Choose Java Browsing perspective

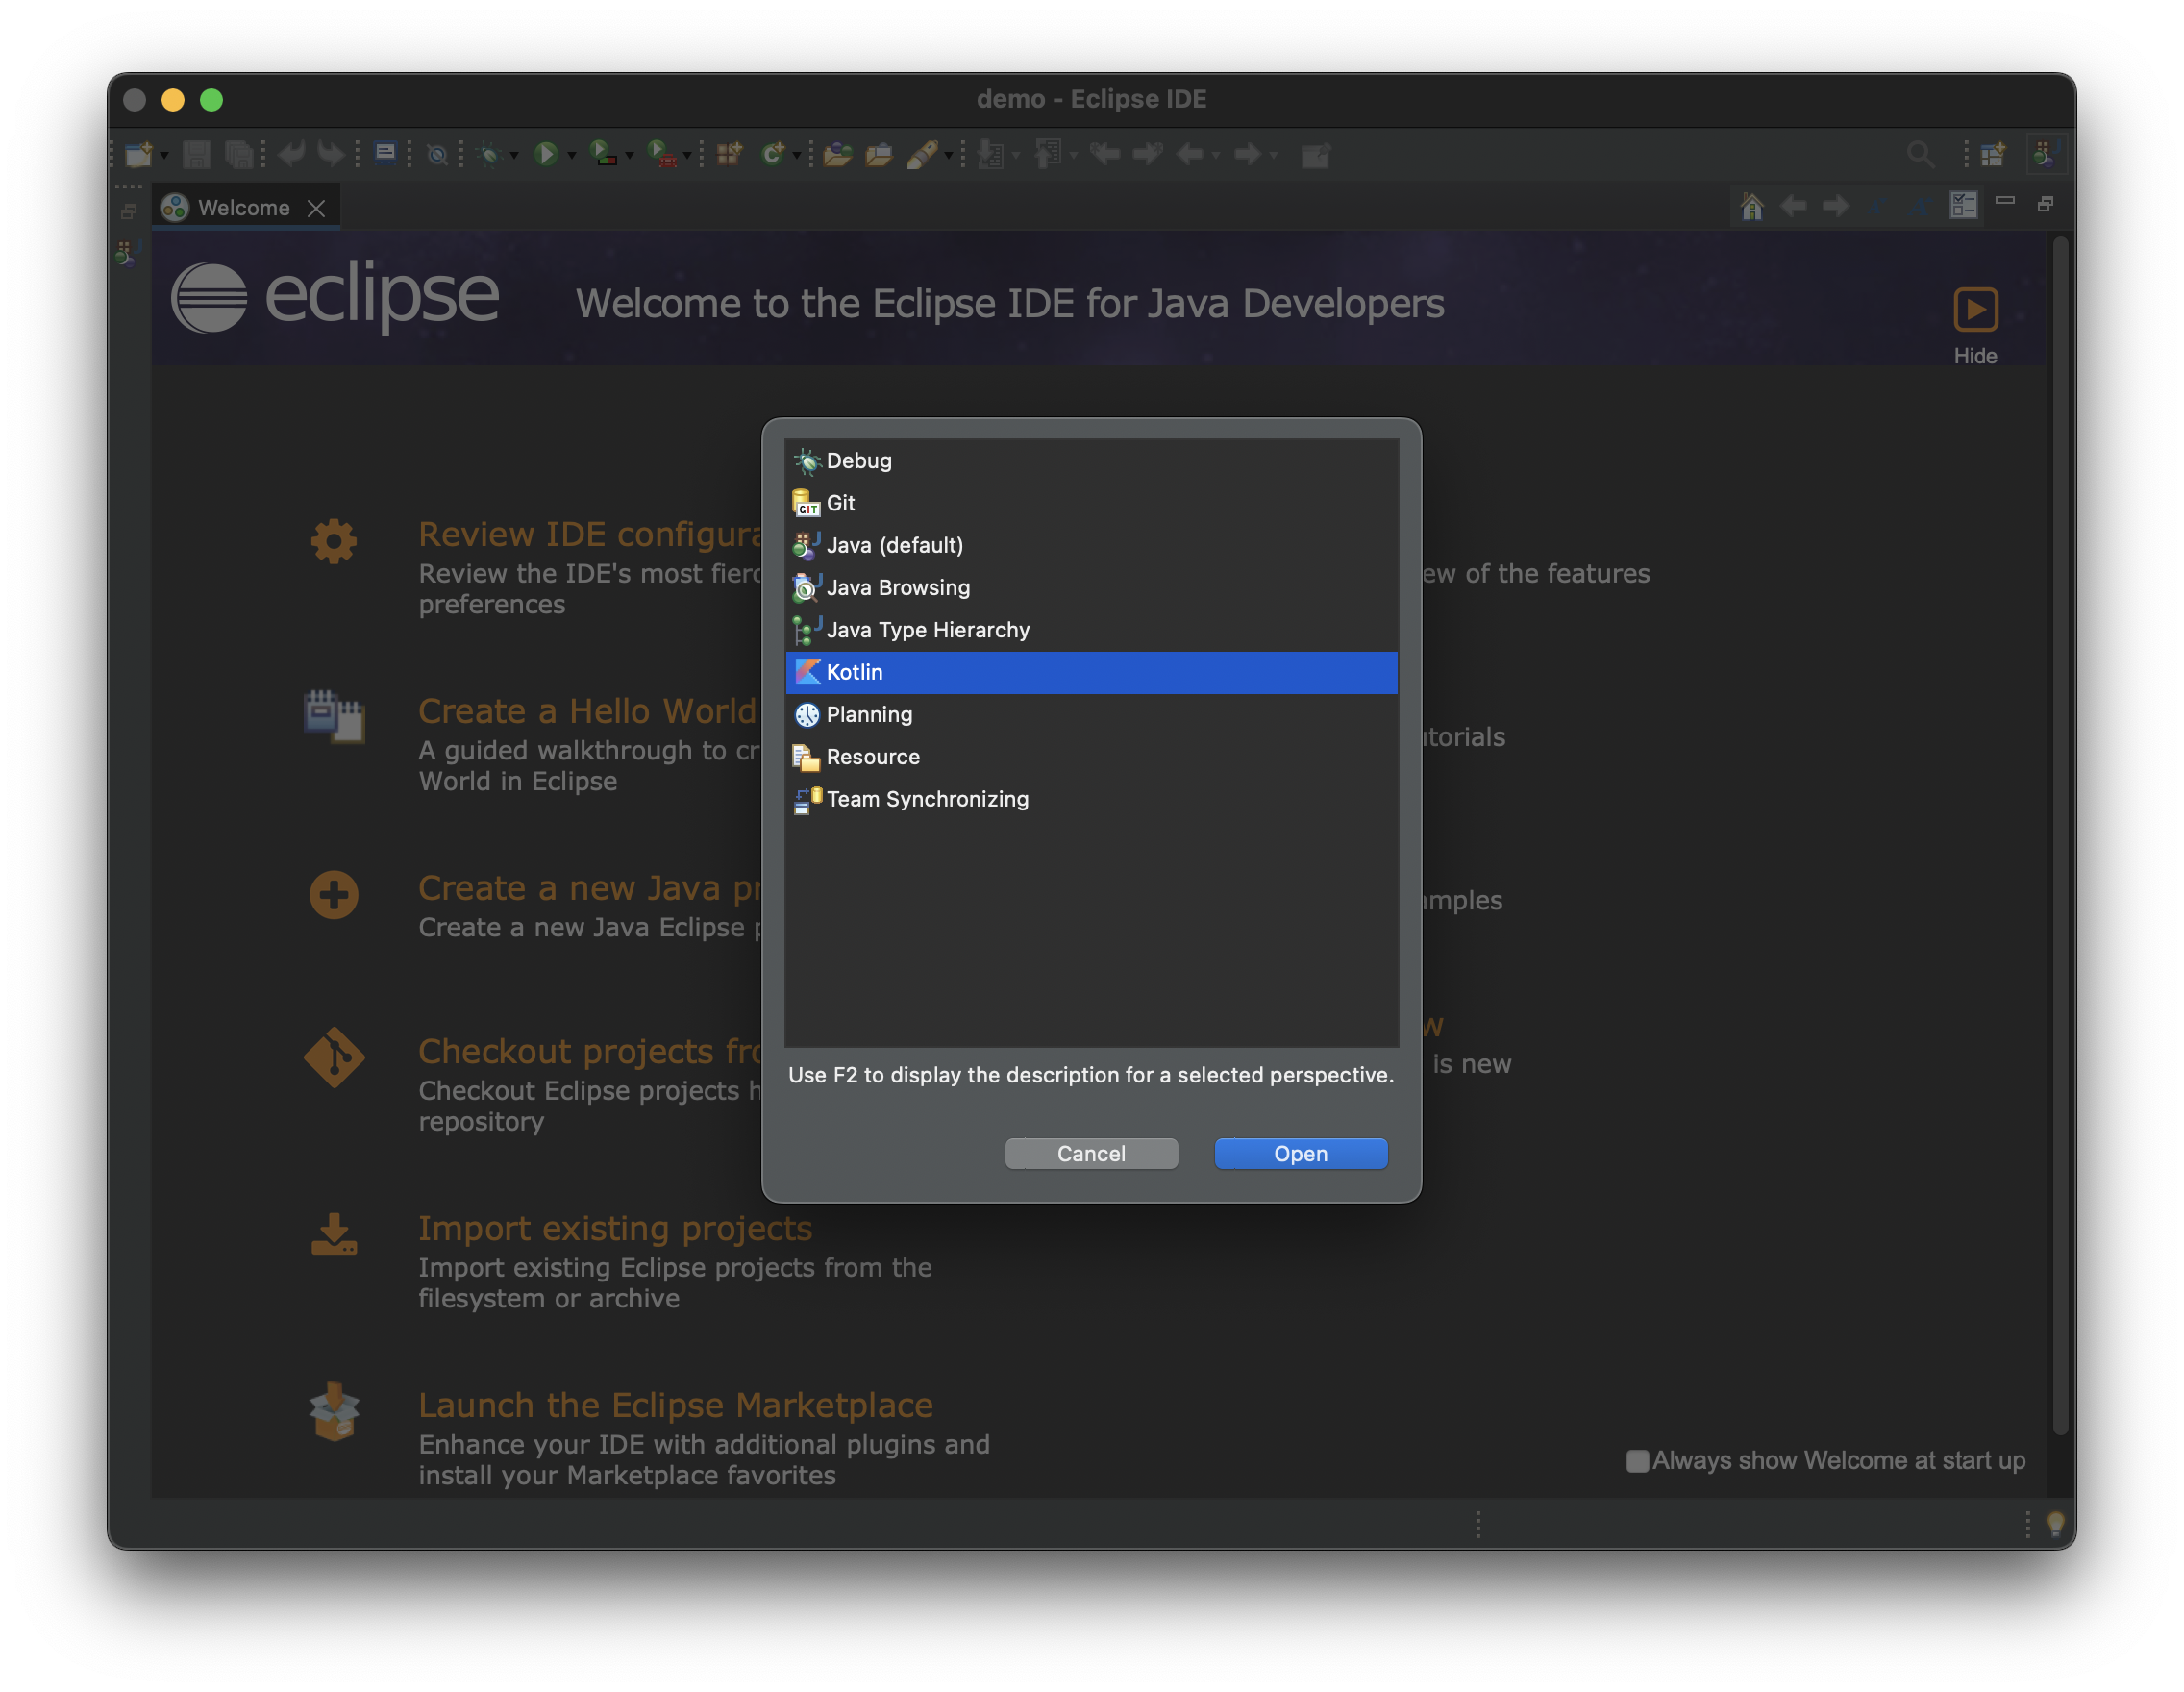(x=897, y=588)
